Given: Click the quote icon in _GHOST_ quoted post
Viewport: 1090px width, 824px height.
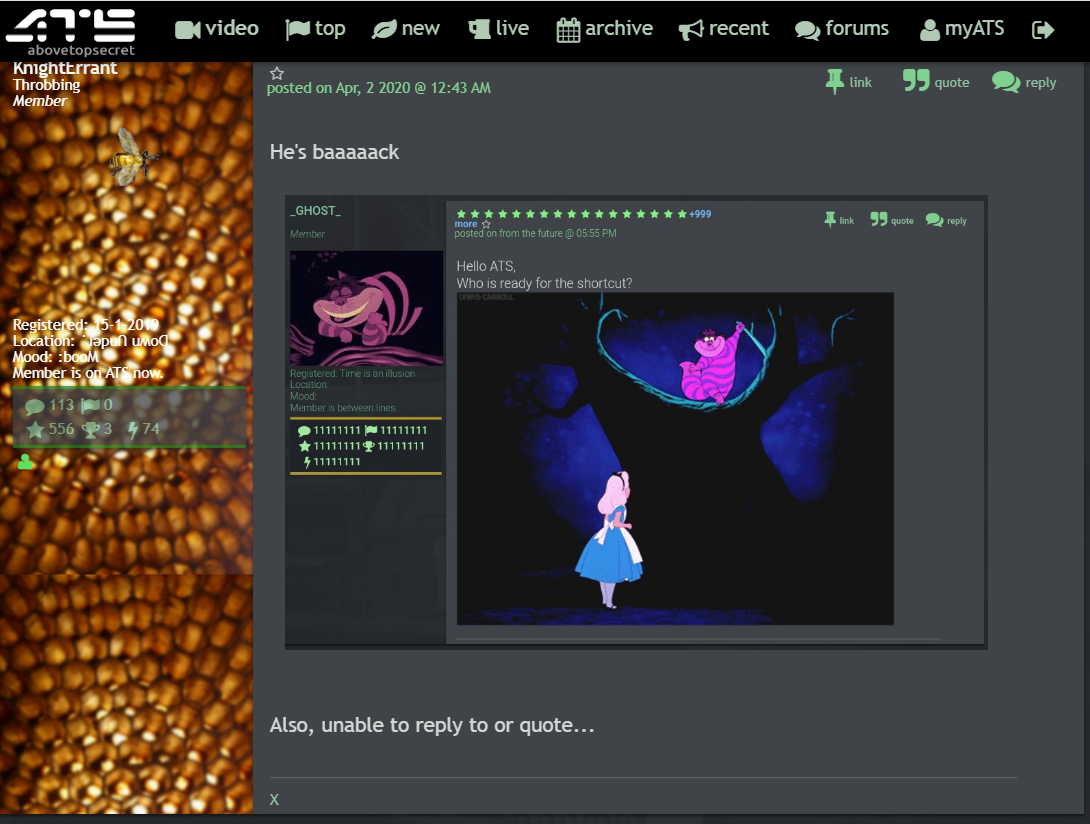Looking at the screenshot, I should [x=879, y=219].
